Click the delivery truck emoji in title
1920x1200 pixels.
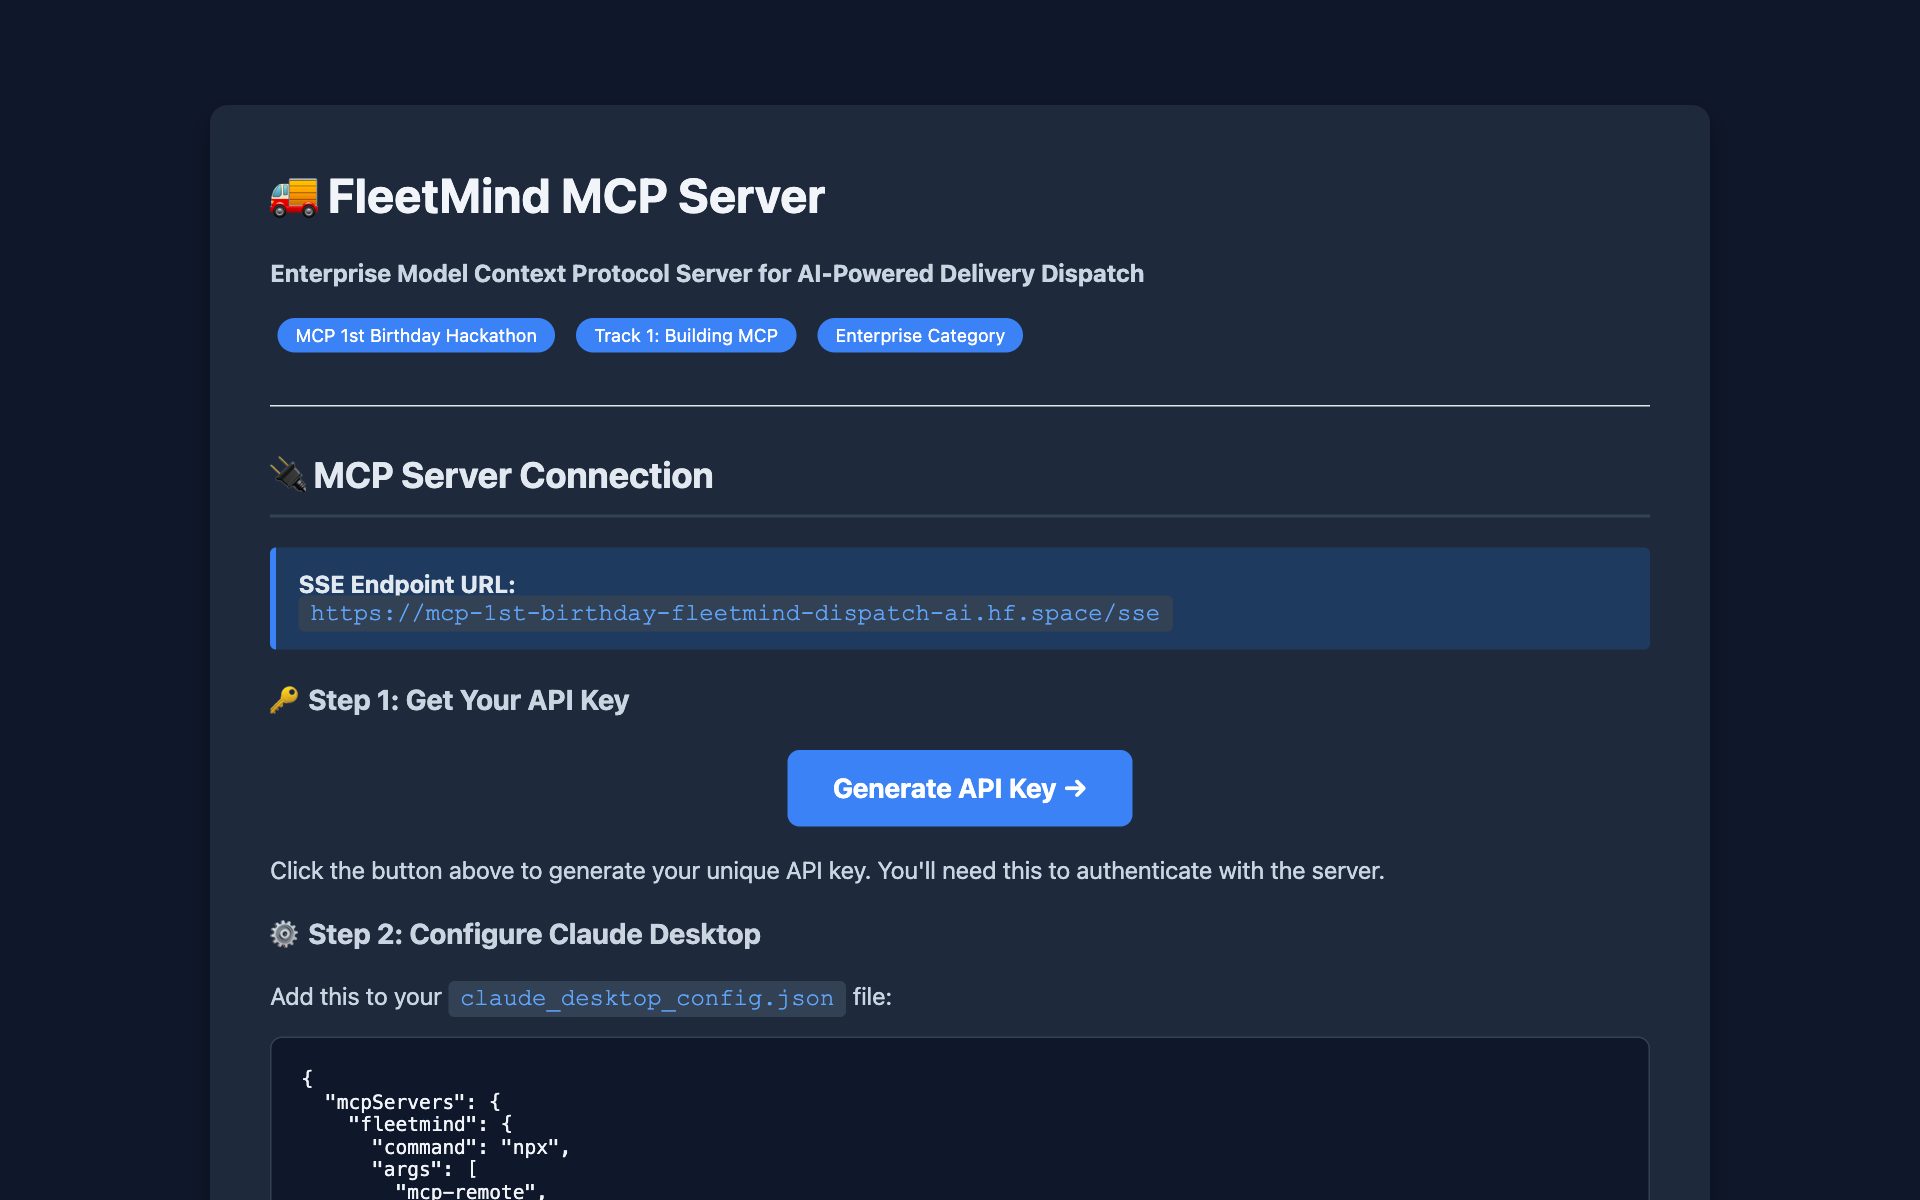294,196
